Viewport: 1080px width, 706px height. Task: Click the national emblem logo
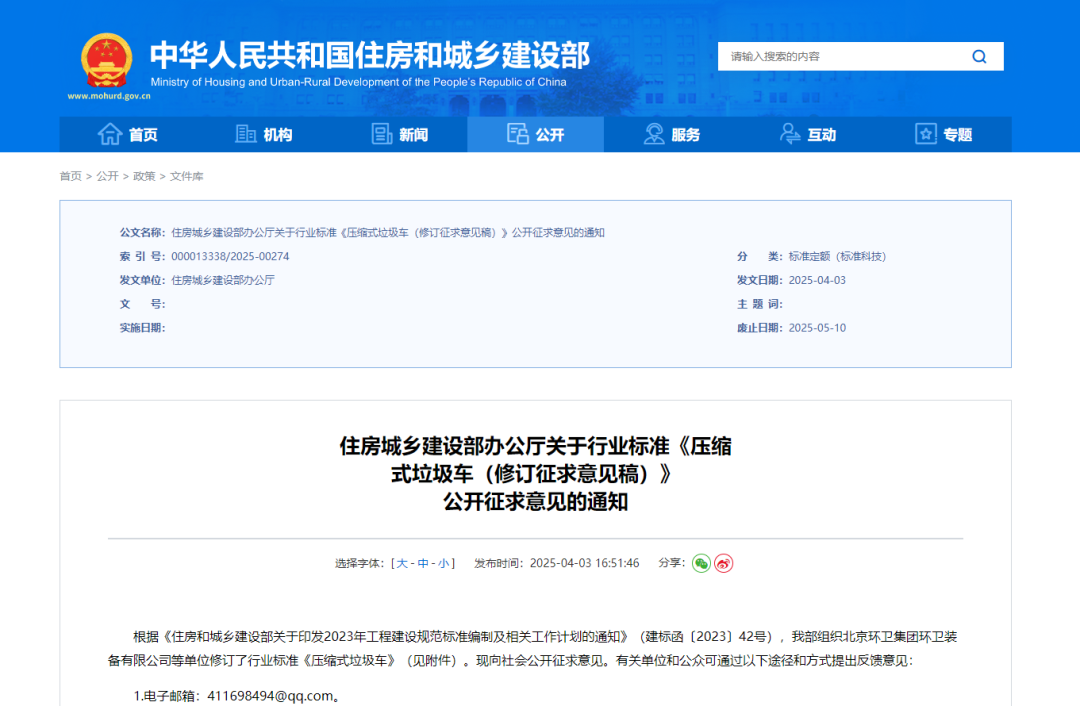(x=106, y=60)
